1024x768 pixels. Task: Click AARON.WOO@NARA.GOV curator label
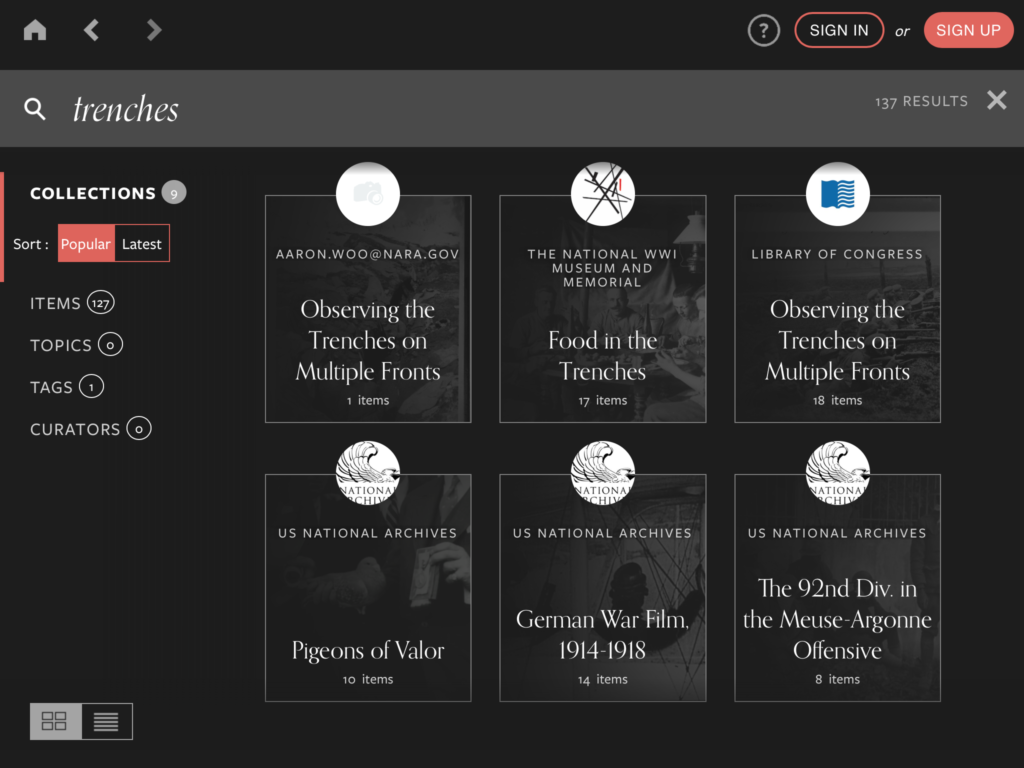tap(368, 254)
